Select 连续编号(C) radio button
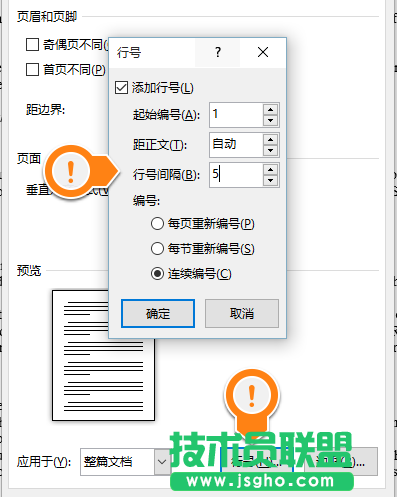 pos(157,274)
